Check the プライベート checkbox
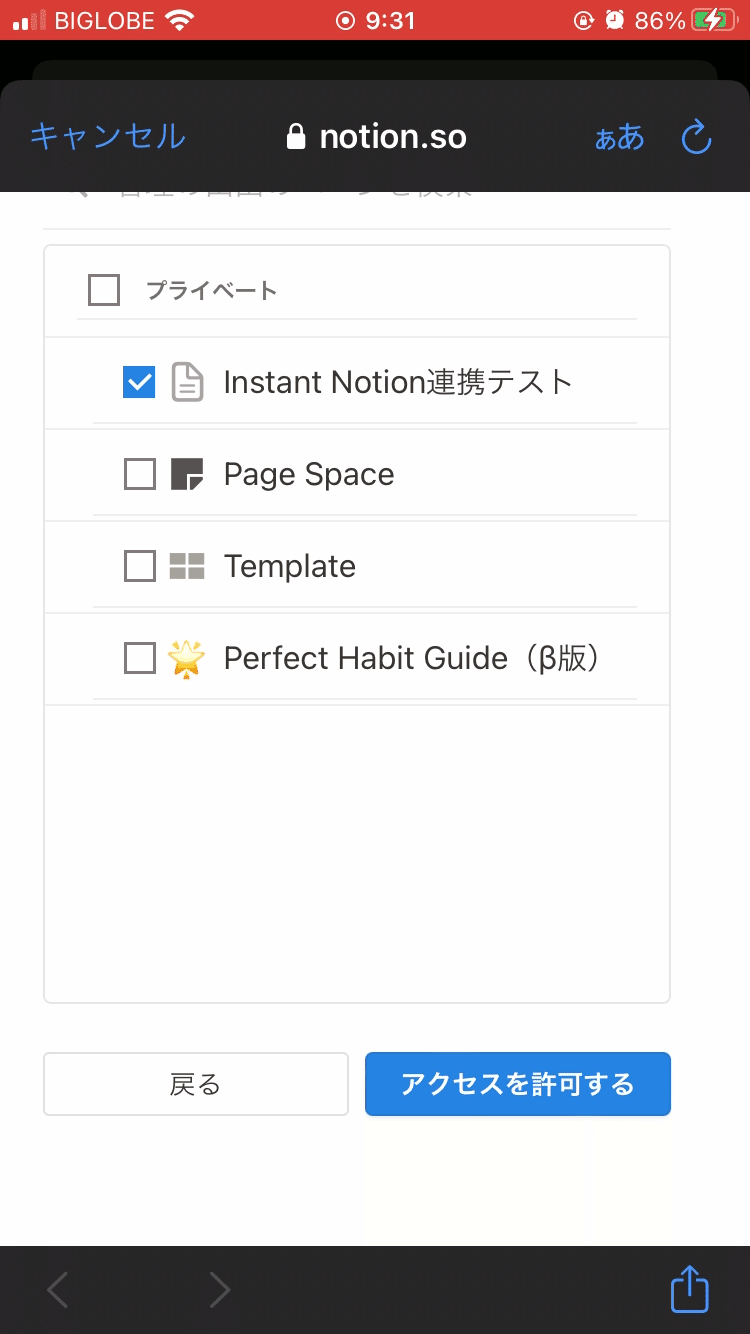The width and height of the screenshot is (750, 1334). [104, 290]
